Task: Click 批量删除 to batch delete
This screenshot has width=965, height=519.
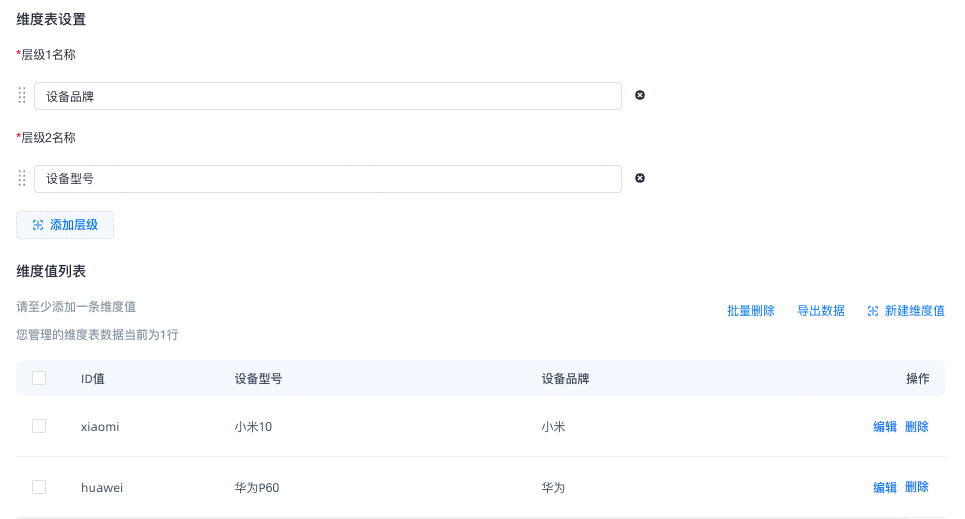Action: tap(751, 311)
